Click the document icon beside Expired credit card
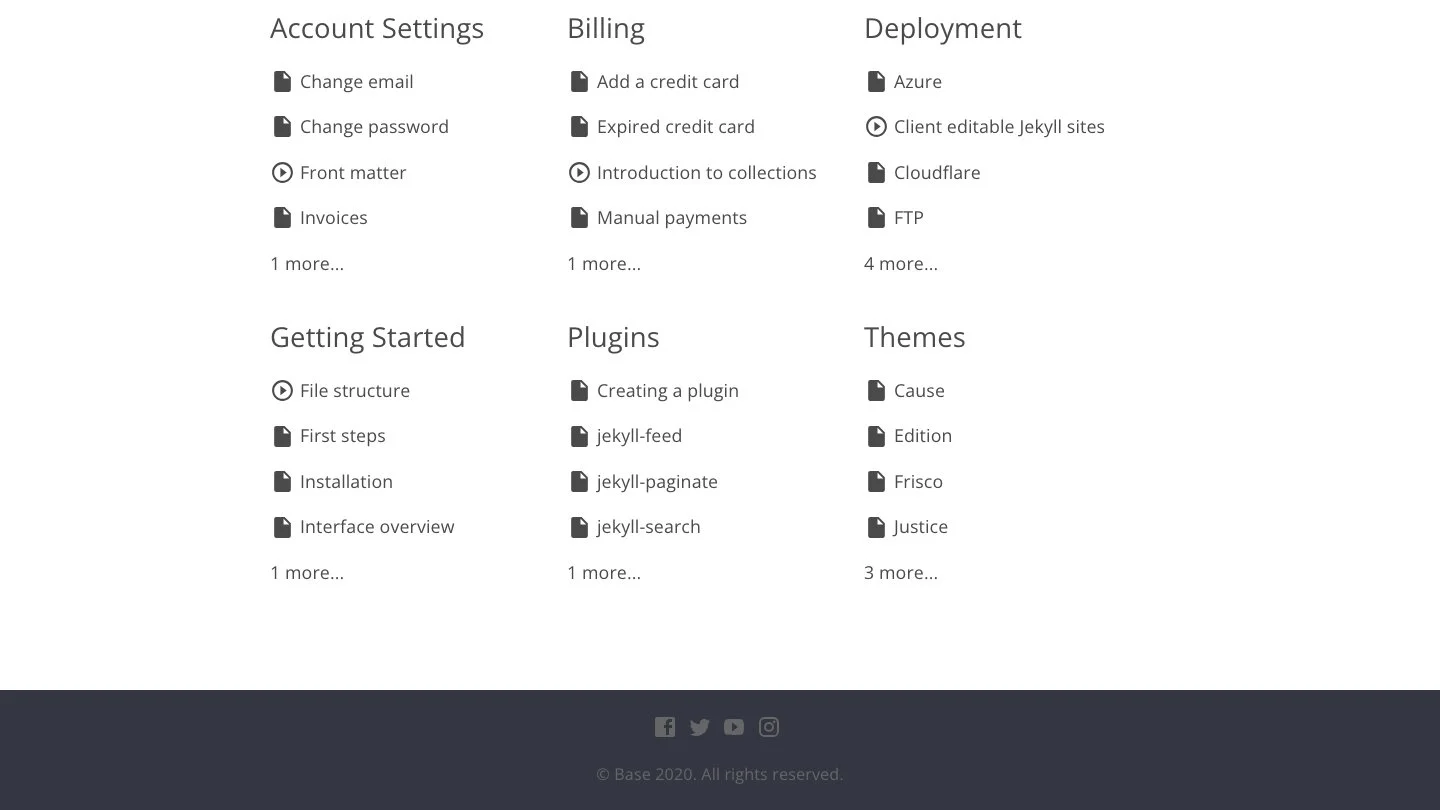Viewport: 1440px width, 810px height. (579, 127)
